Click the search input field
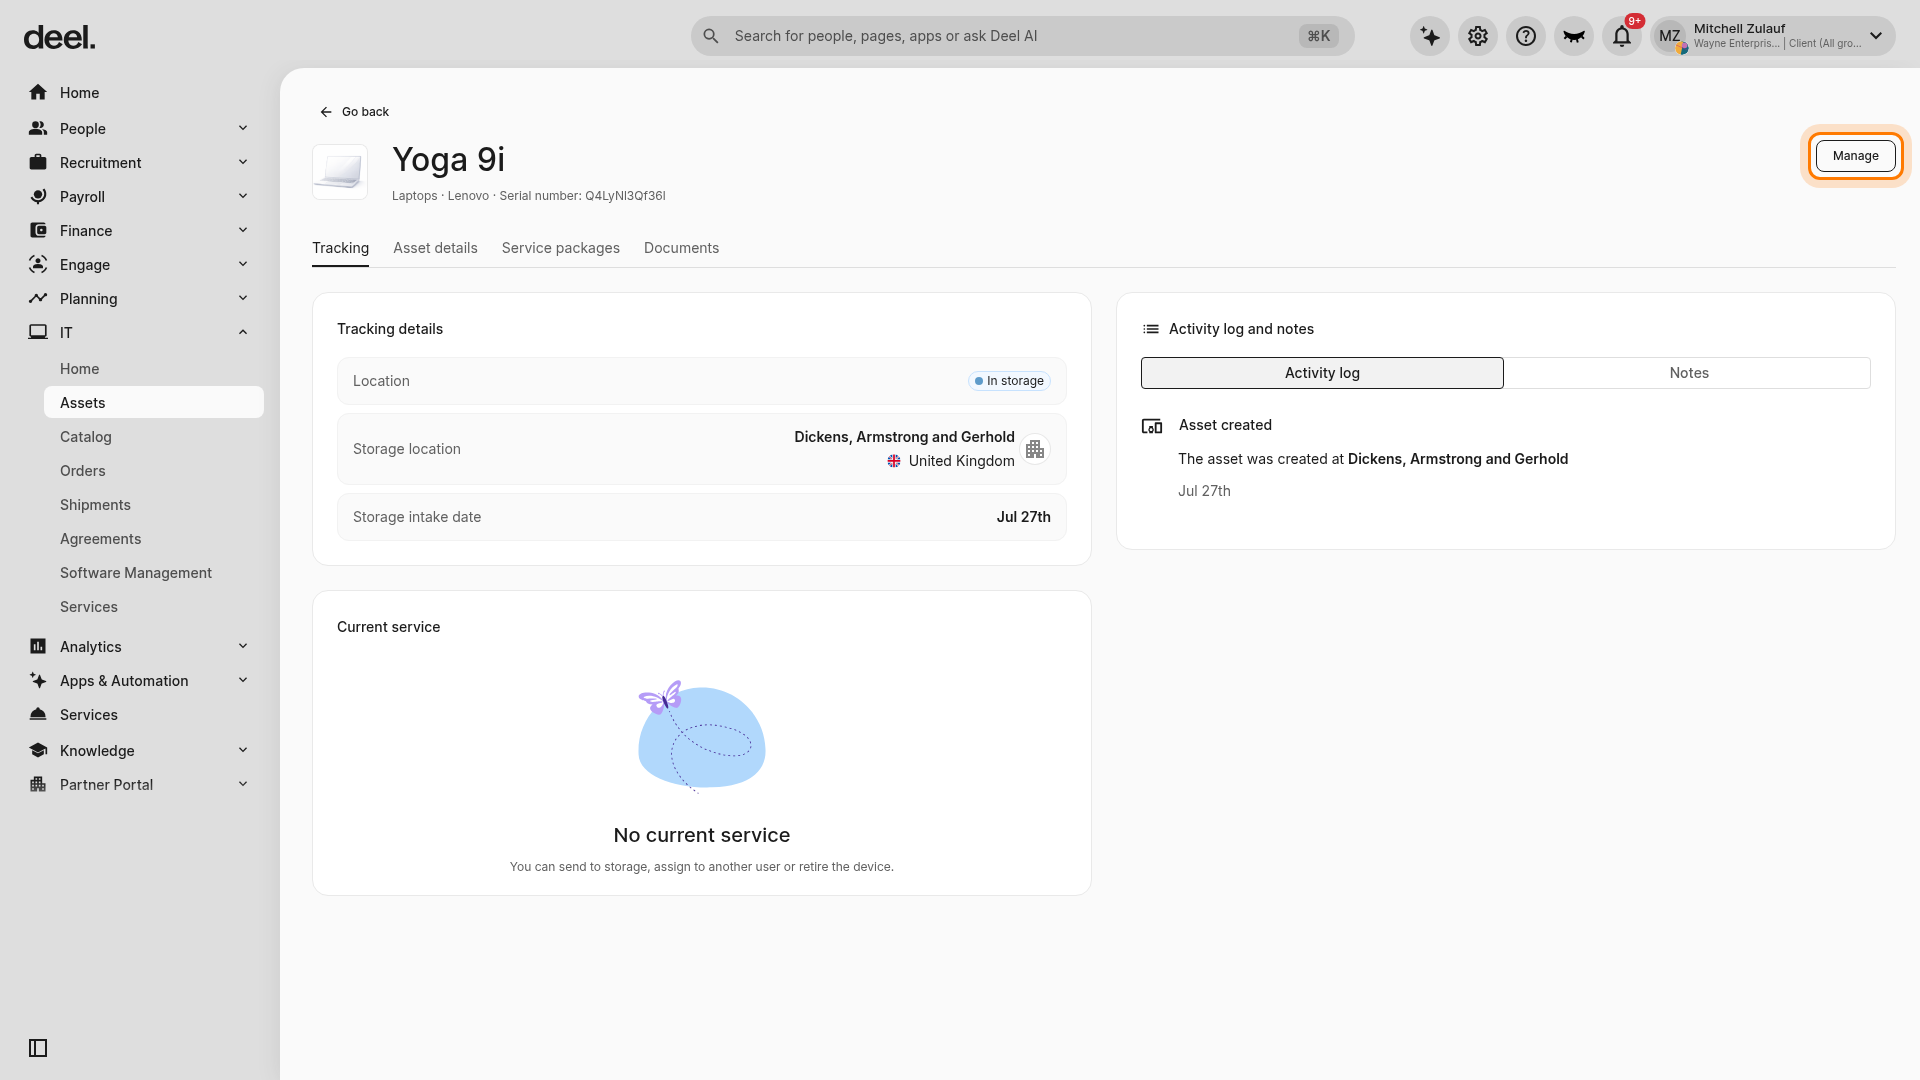Image resolution: width=1920 pixels, height=1080 pixels. (x=1022, y=36)
